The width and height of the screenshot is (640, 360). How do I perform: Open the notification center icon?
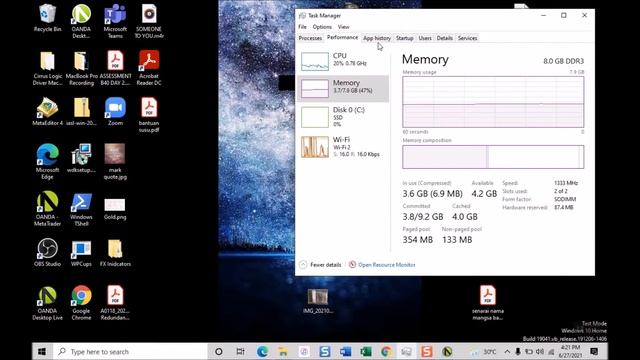[x=594, y=351]
